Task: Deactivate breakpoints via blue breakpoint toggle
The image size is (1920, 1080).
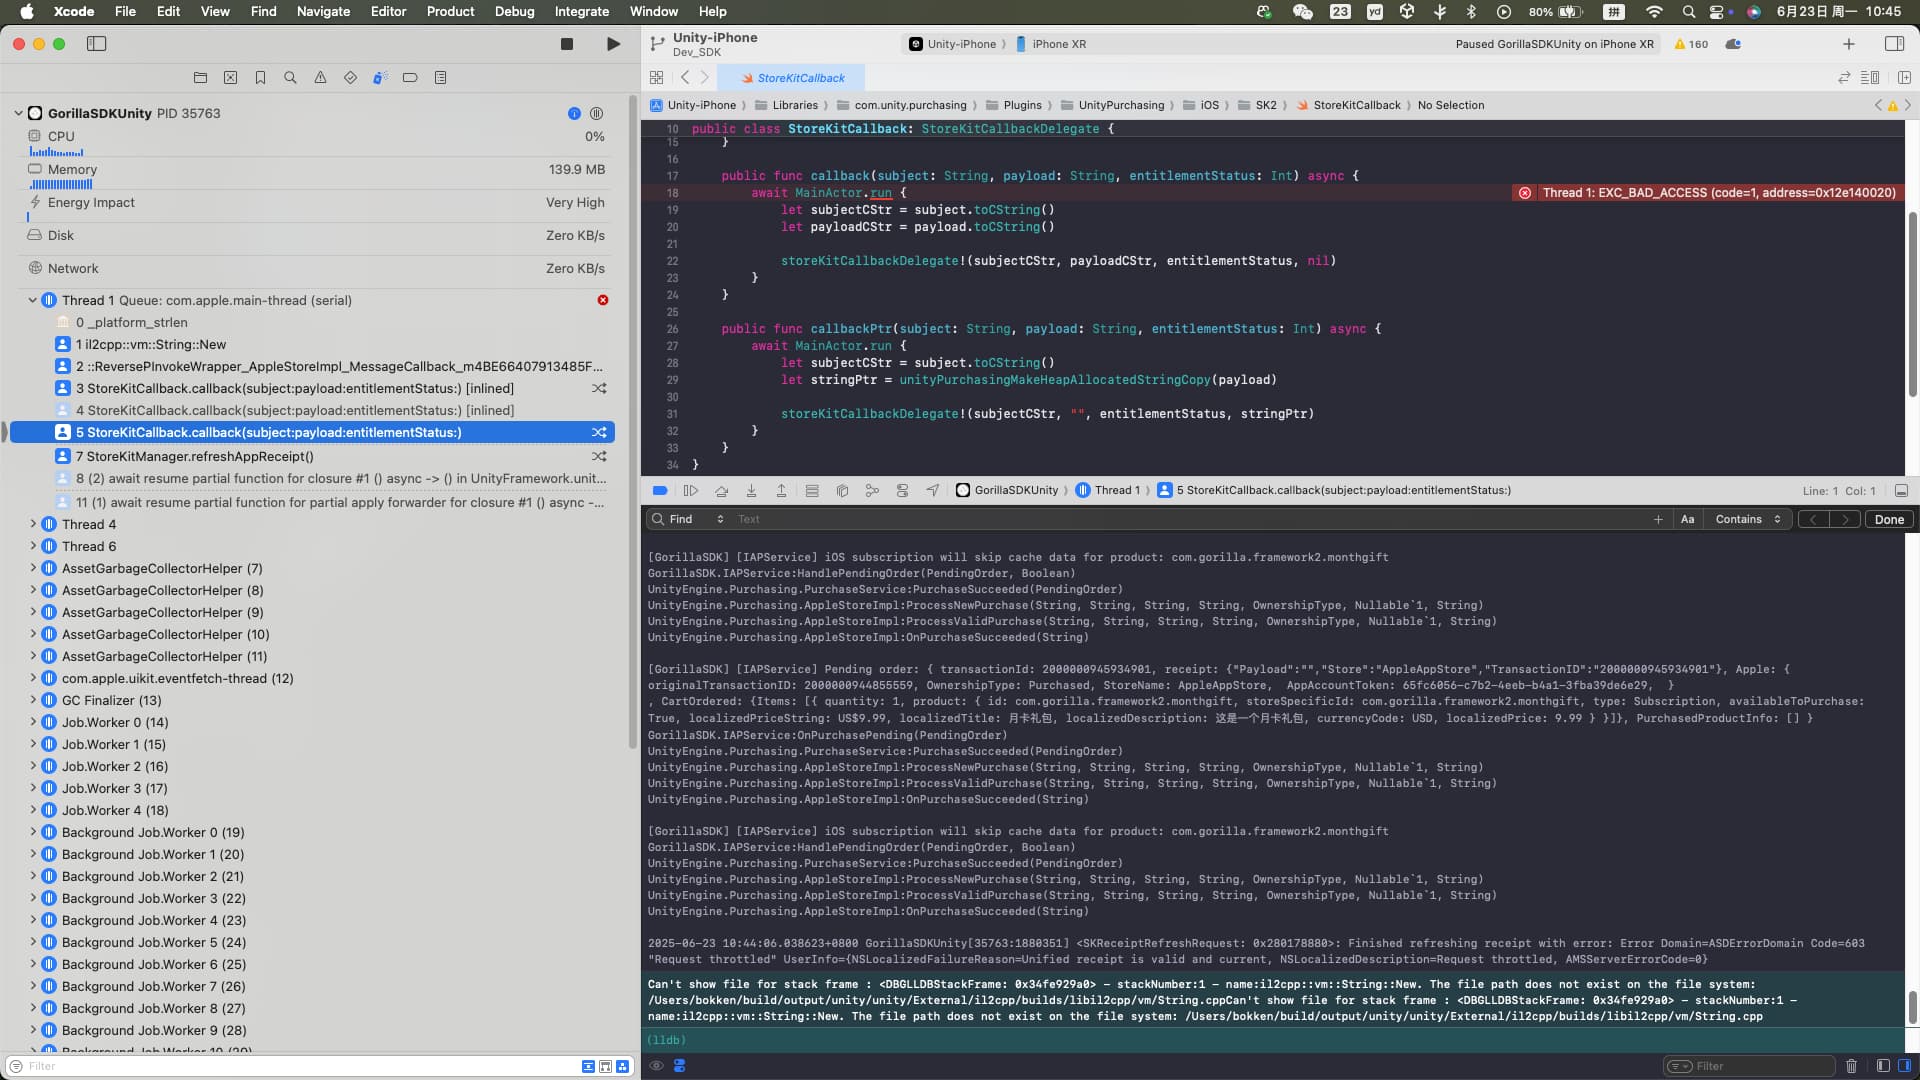Action: coord(659,490)
